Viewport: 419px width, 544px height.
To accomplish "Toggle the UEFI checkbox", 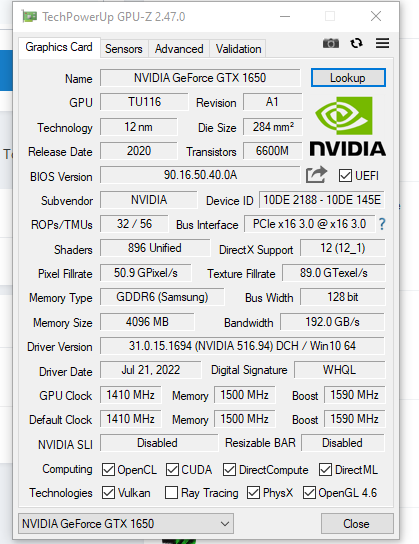I will point(345,176).
